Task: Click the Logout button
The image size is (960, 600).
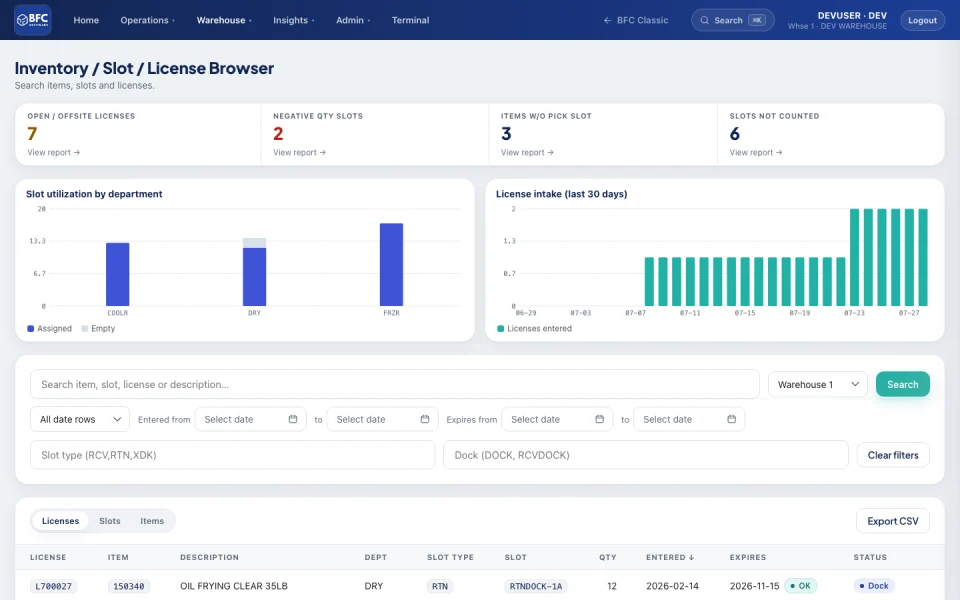Action: [922, 20]
